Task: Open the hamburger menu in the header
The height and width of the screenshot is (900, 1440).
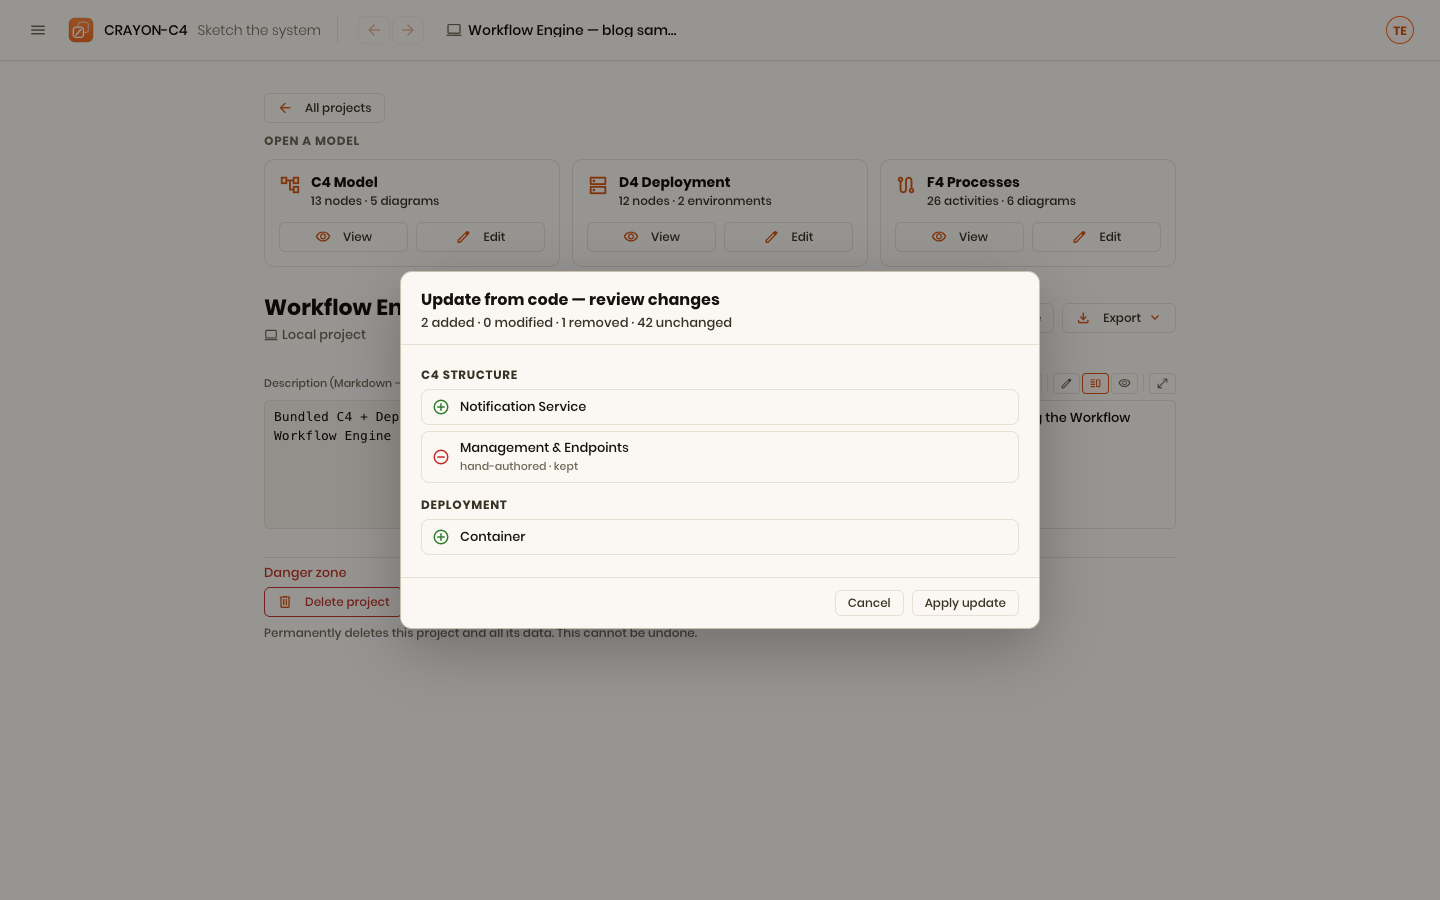Action: click(x=38, y=30)
